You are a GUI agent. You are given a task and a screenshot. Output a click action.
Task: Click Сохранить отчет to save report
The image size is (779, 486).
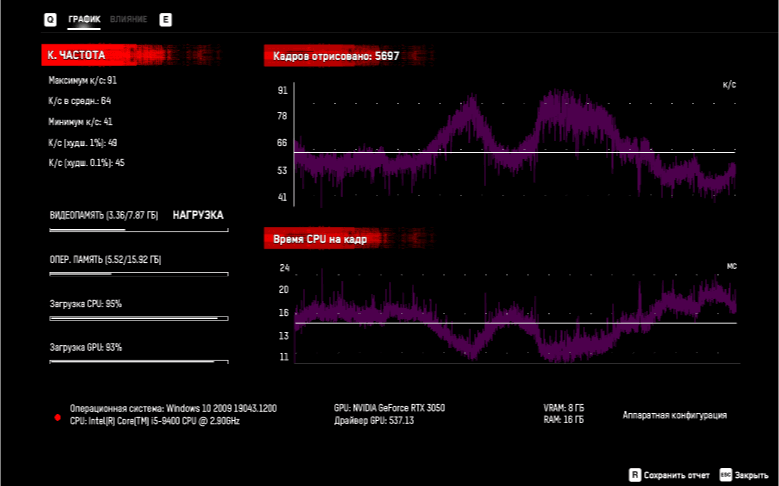pos(676,475)
